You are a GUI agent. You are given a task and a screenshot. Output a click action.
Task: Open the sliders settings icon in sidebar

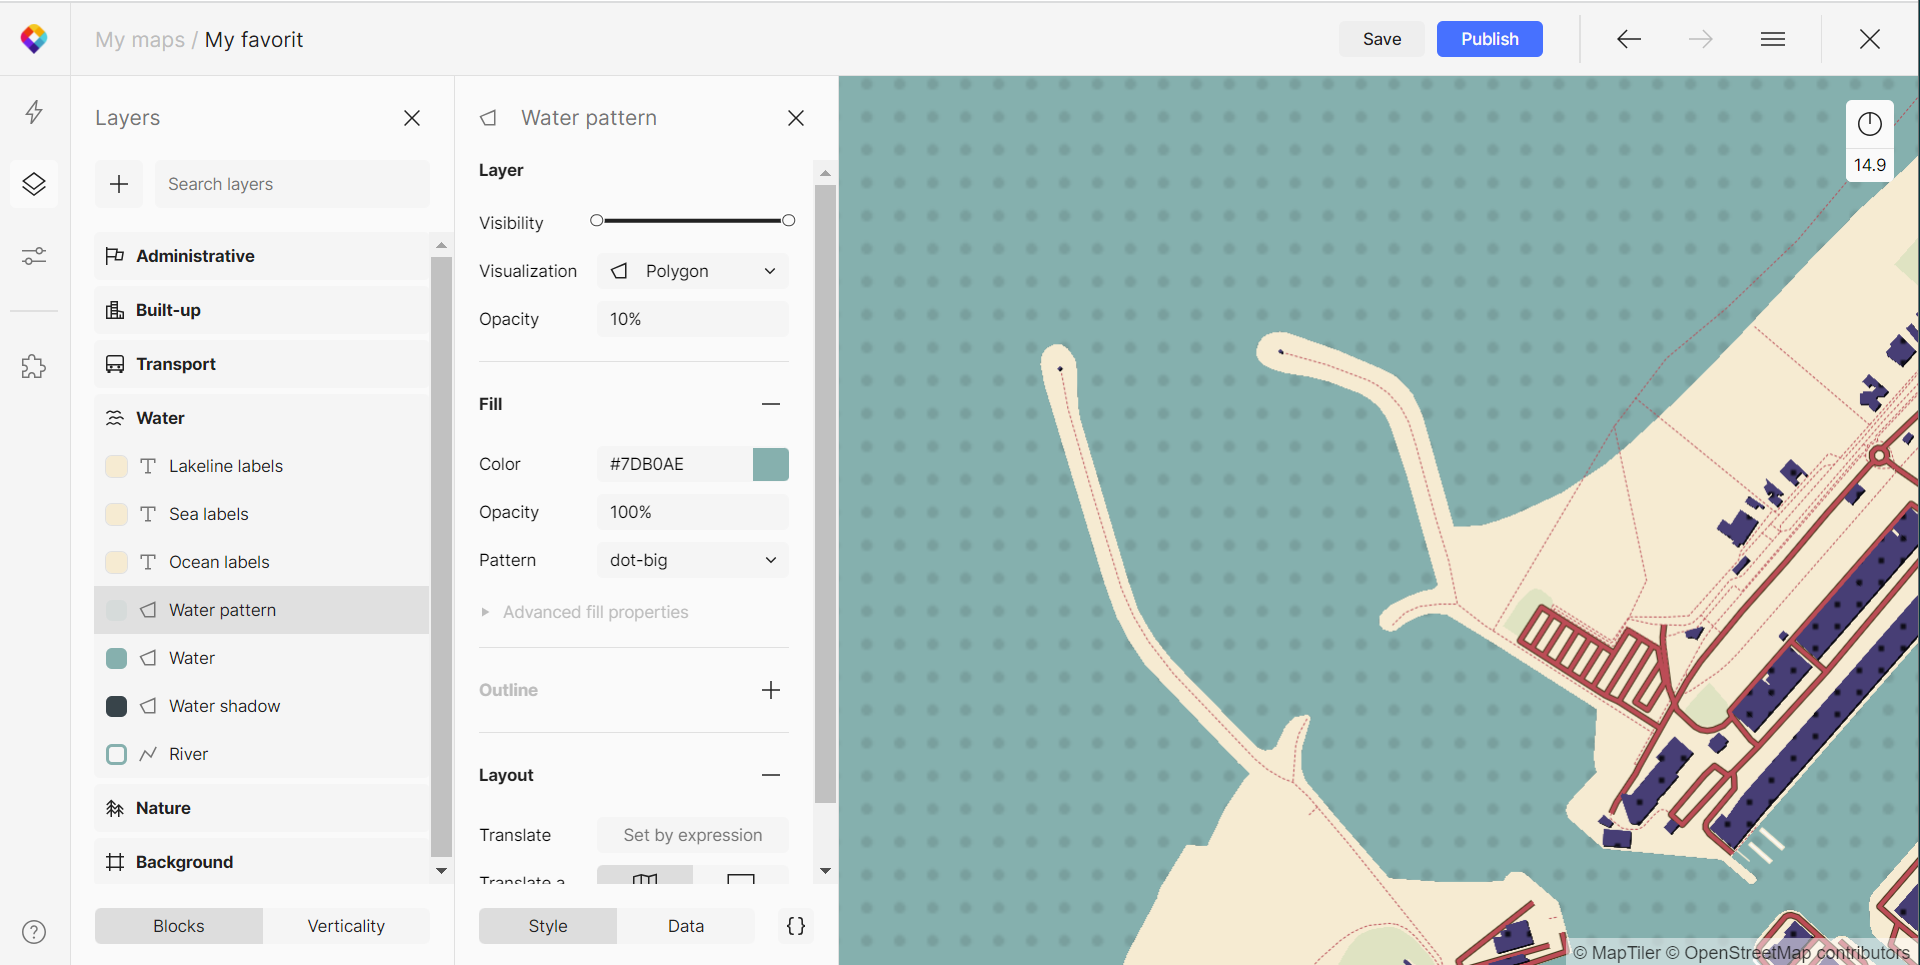click(x=34, y=257)
